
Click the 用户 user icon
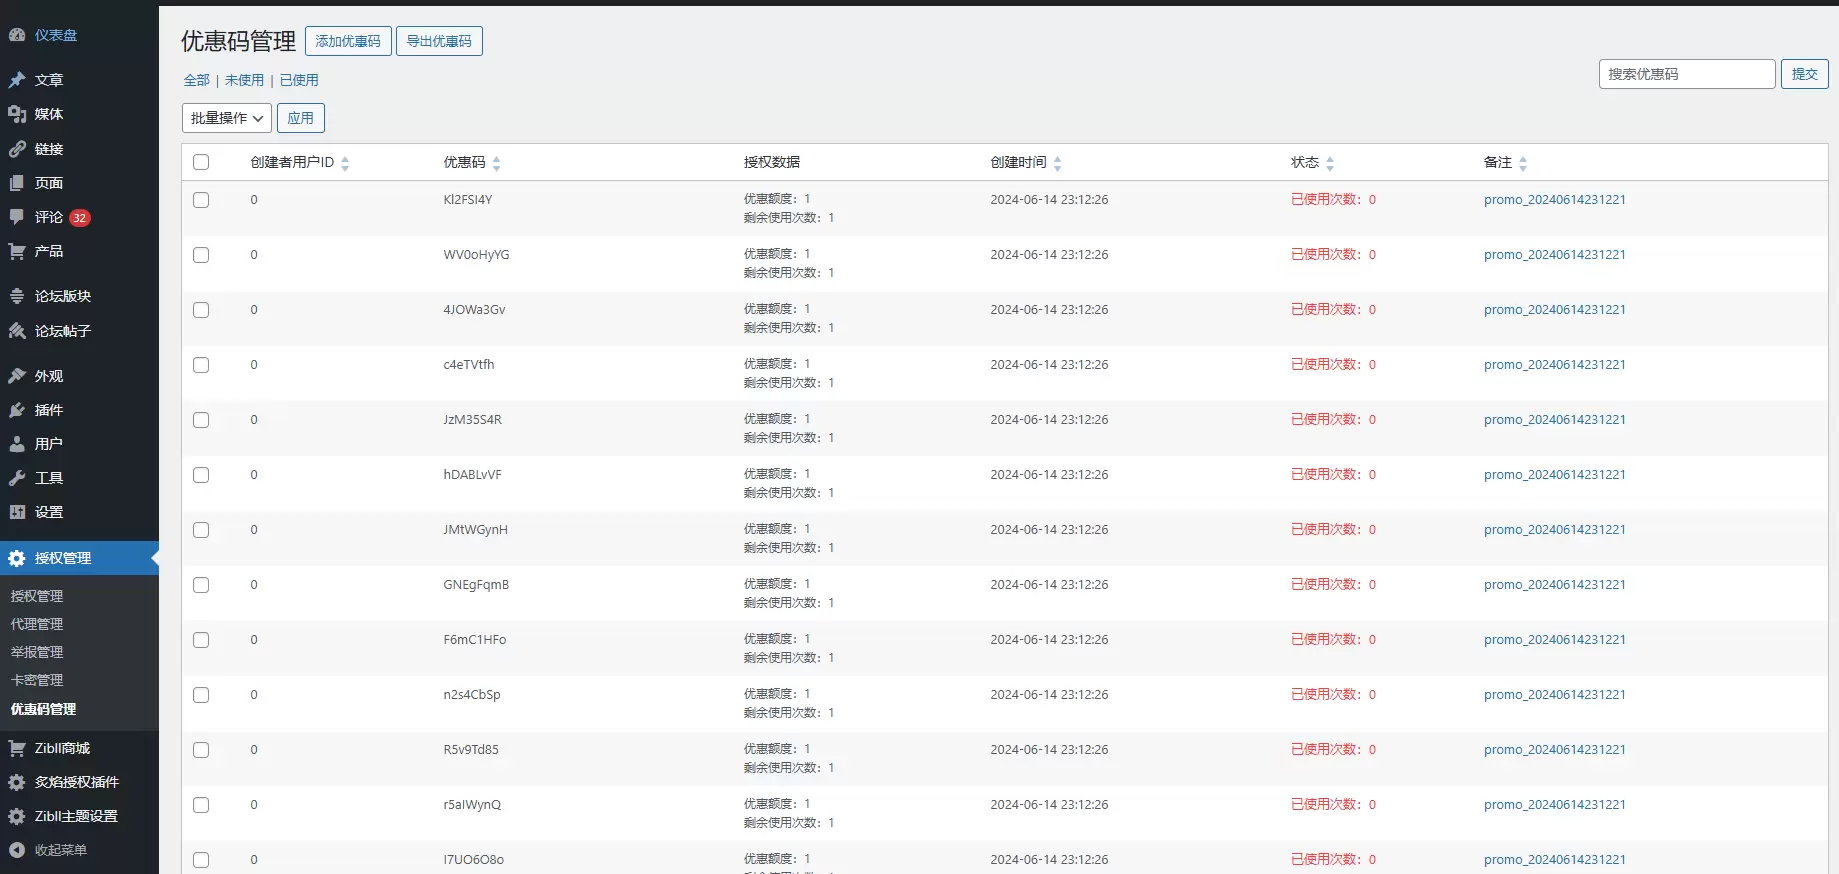click(17, 444)
